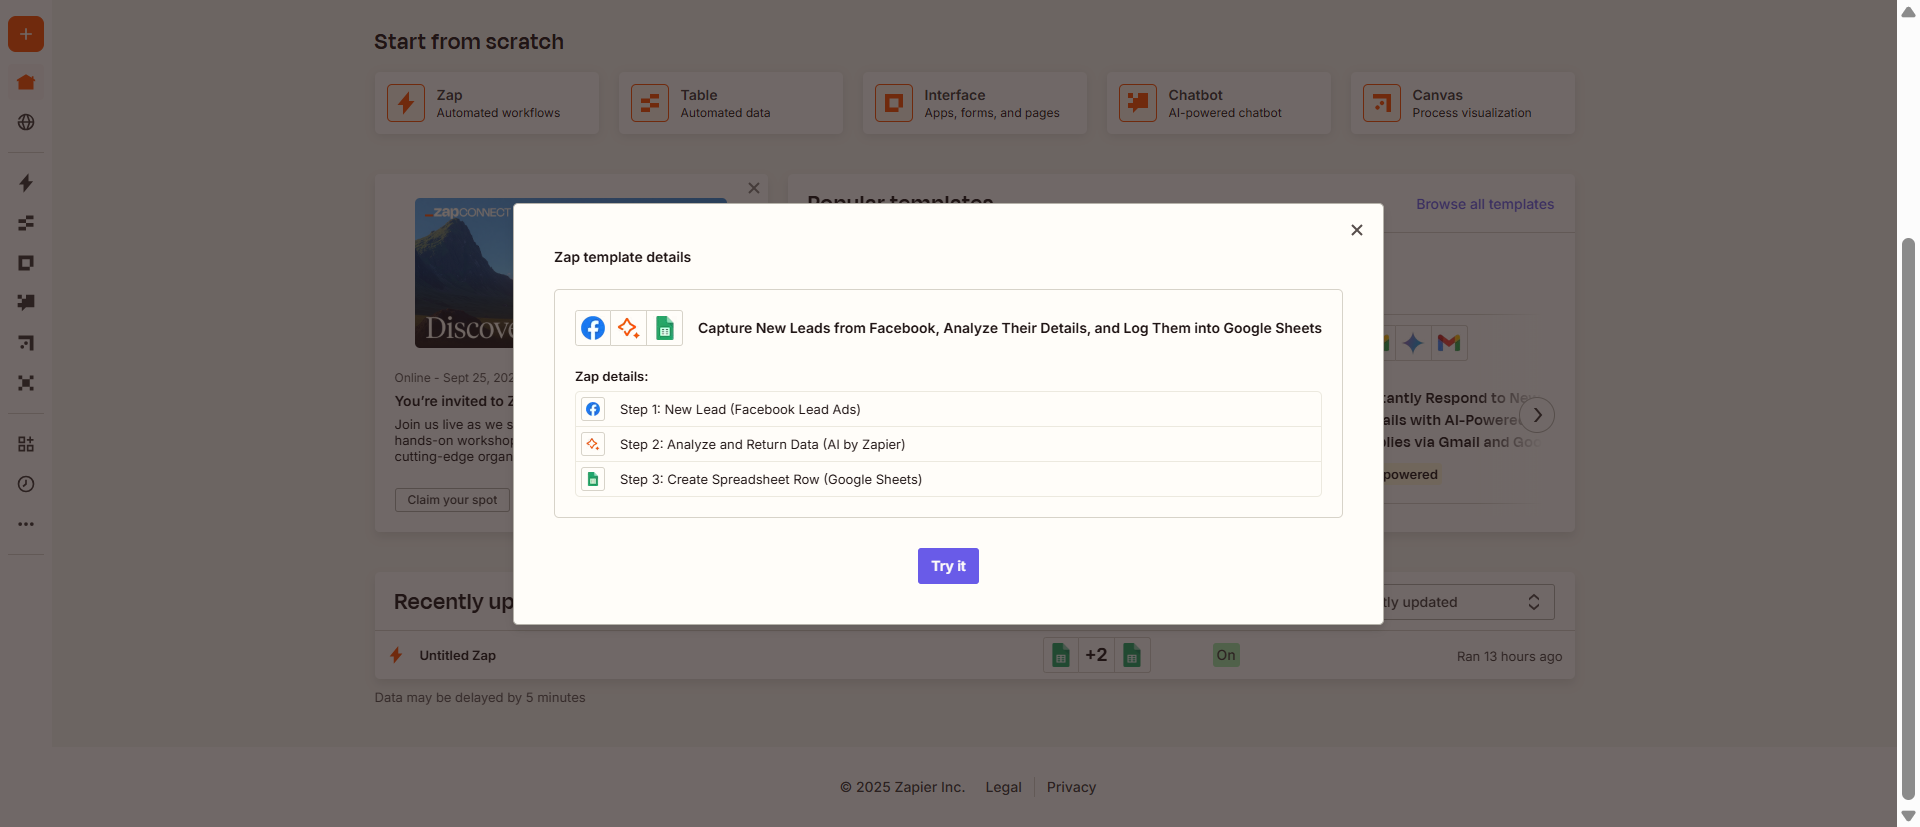This screenshot has width=1920, height=827.
Task: Open Chatbots icon in left sidebar
Action: pos(26,302)
